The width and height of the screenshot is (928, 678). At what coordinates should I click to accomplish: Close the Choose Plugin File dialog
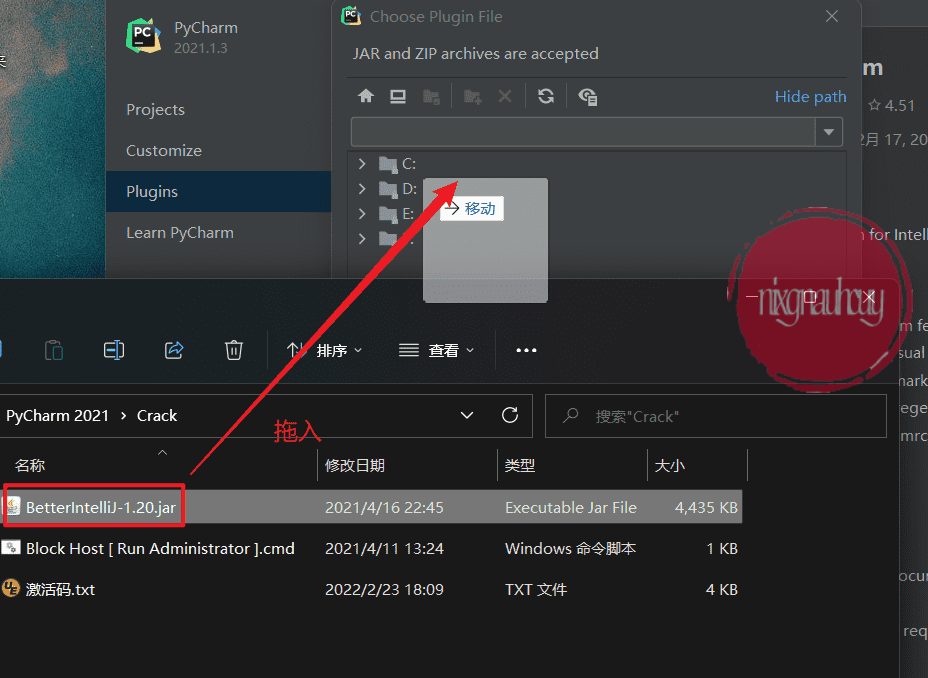(832, 17)
